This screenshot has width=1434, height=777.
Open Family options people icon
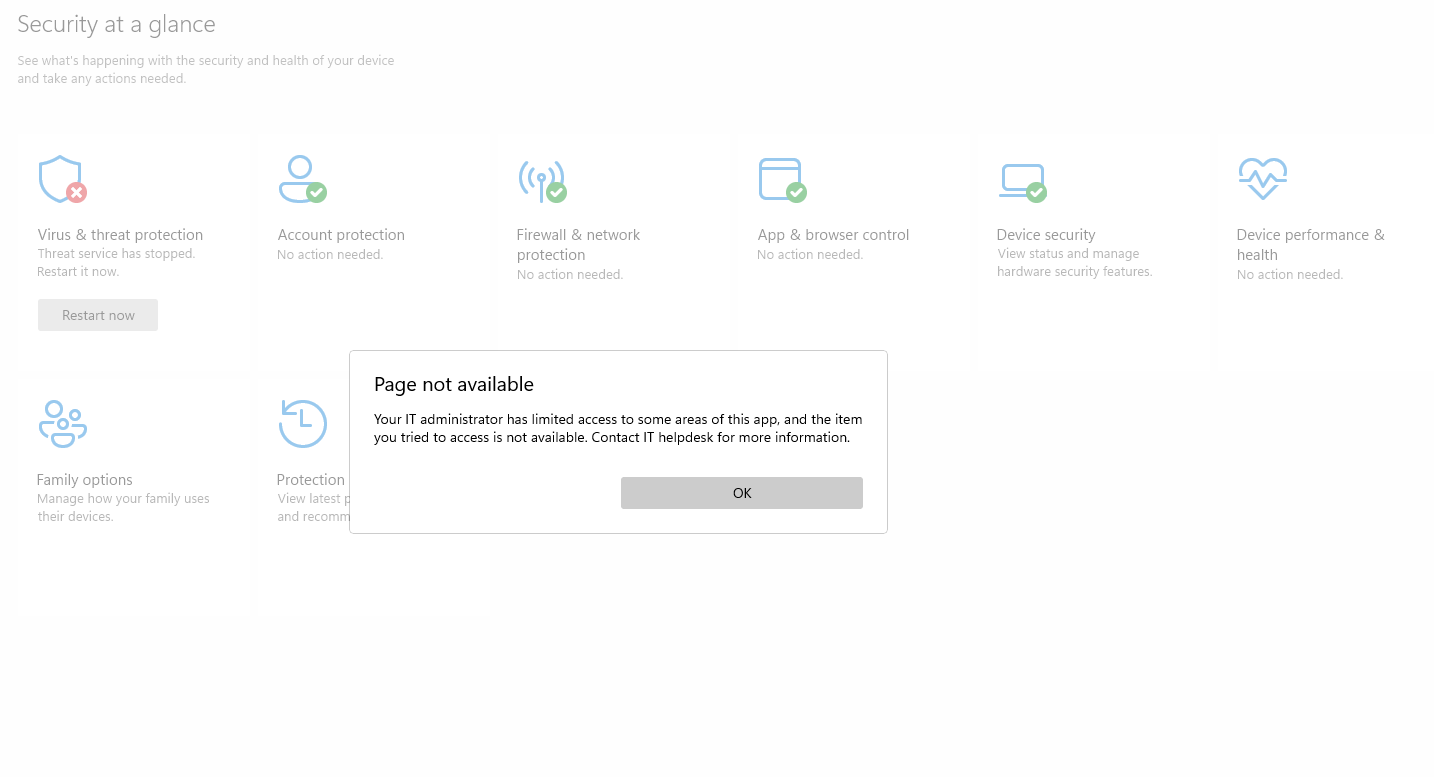pos(62,424)
